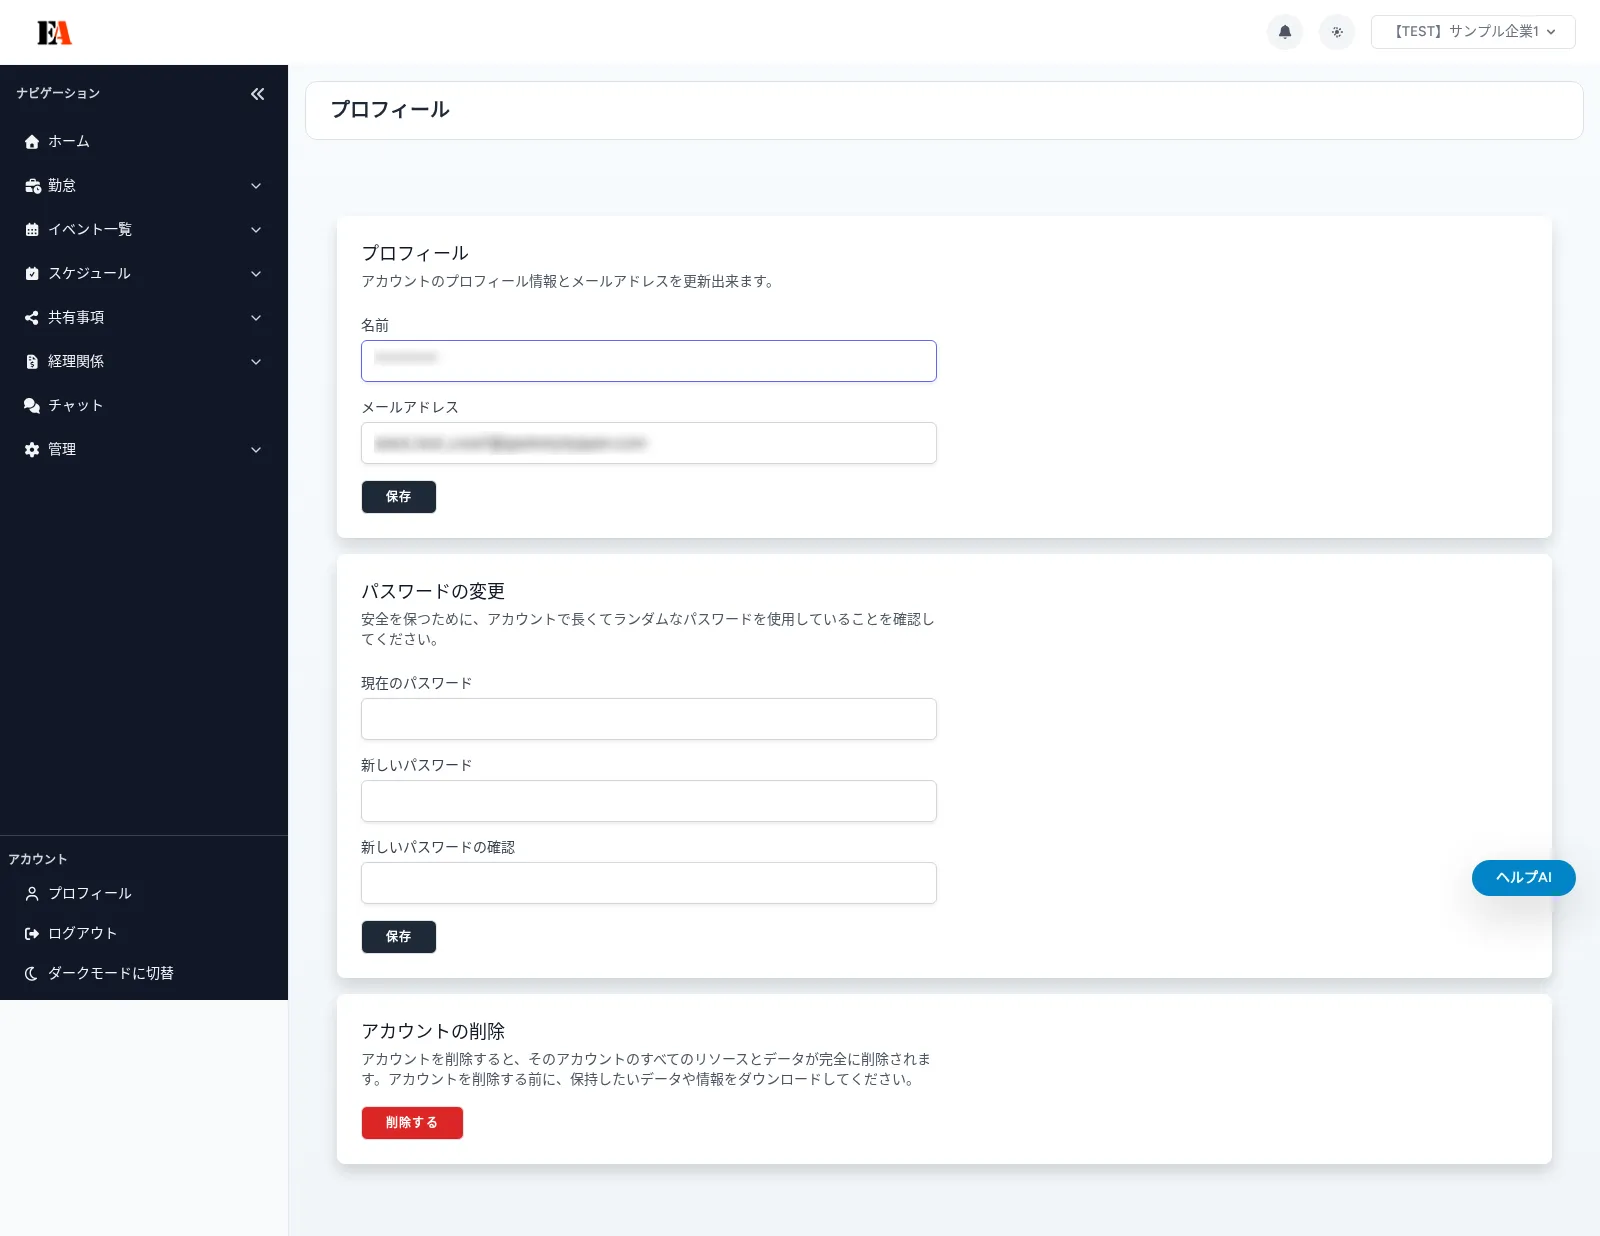Click the 名前 name input field
1600x1236 pixels.
tap(648, 360)
